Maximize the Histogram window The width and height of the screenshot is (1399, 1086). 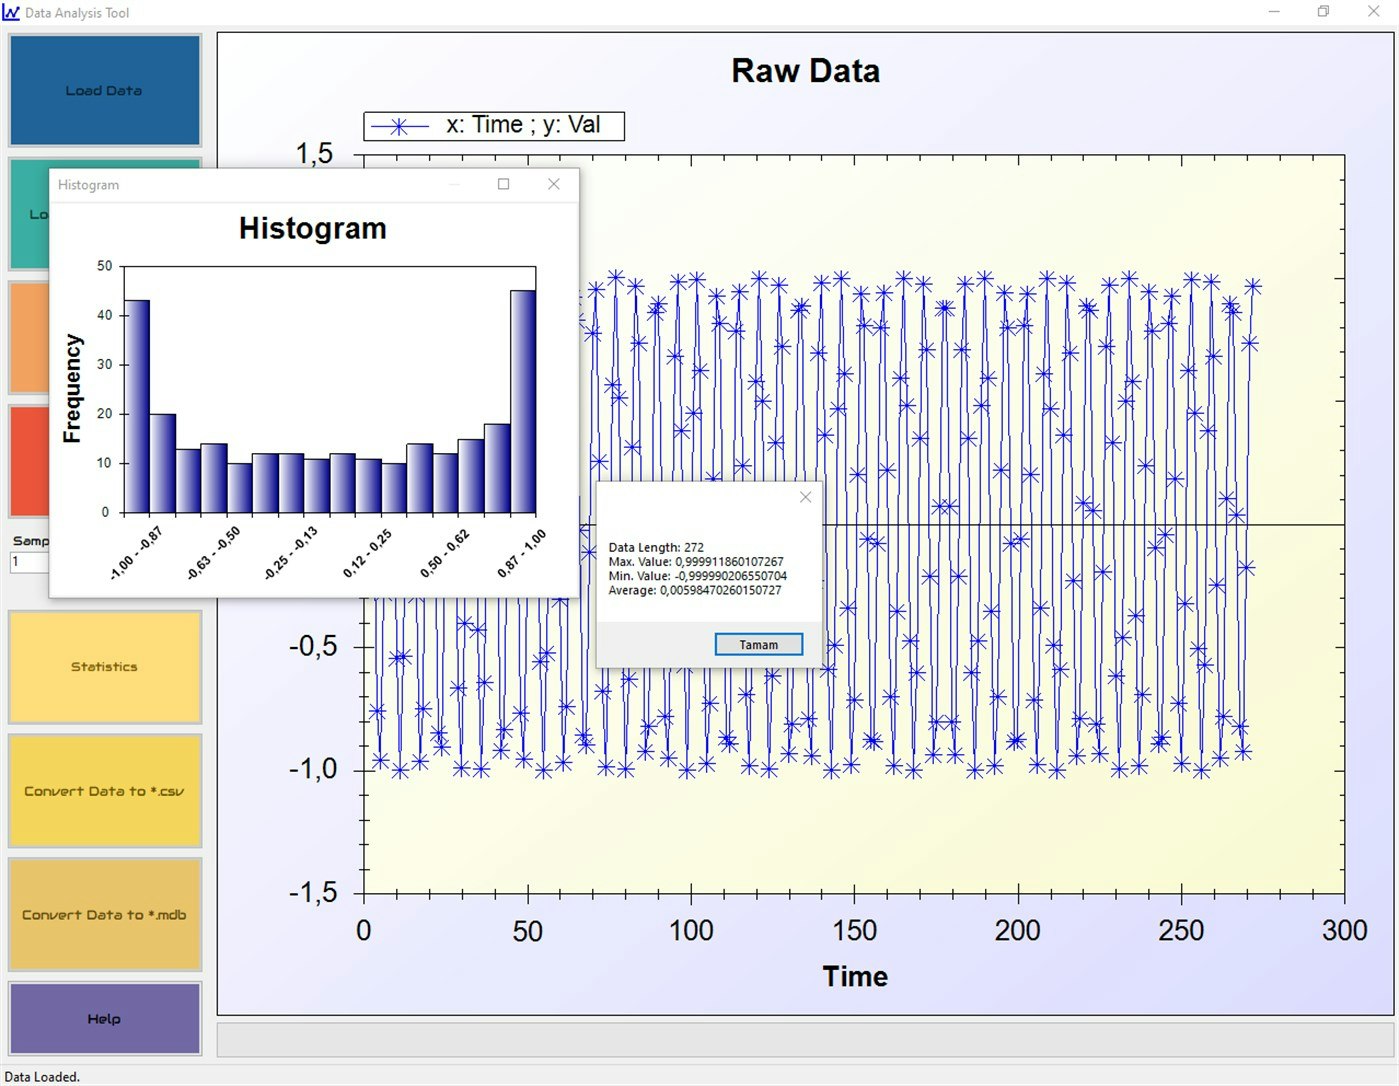503,184
